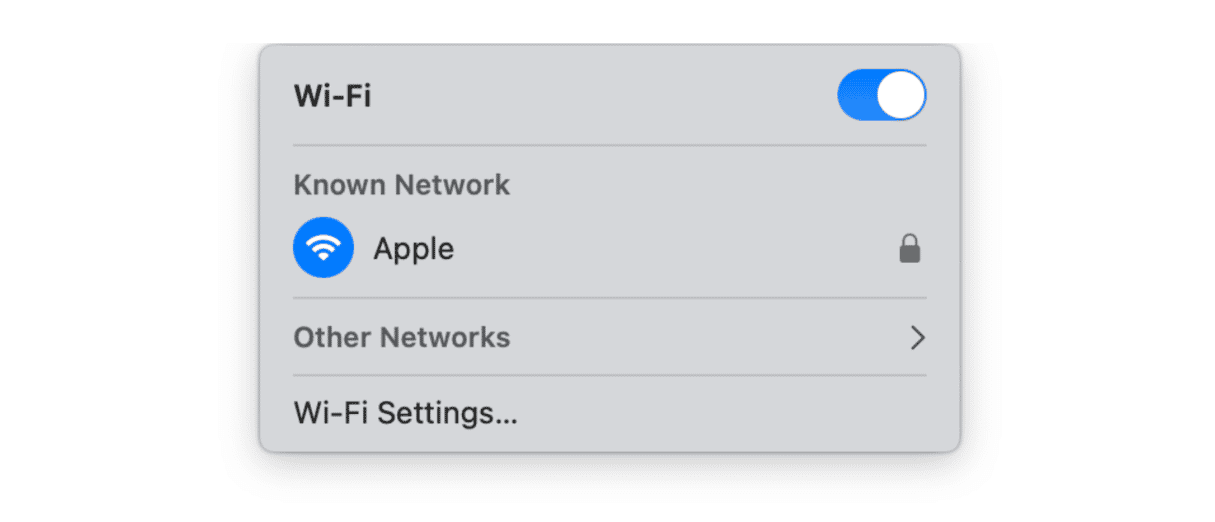Screen dimensions: 1215x522
Task: Click the Wi-Fi title text
Action: click(x=332, y=96)
